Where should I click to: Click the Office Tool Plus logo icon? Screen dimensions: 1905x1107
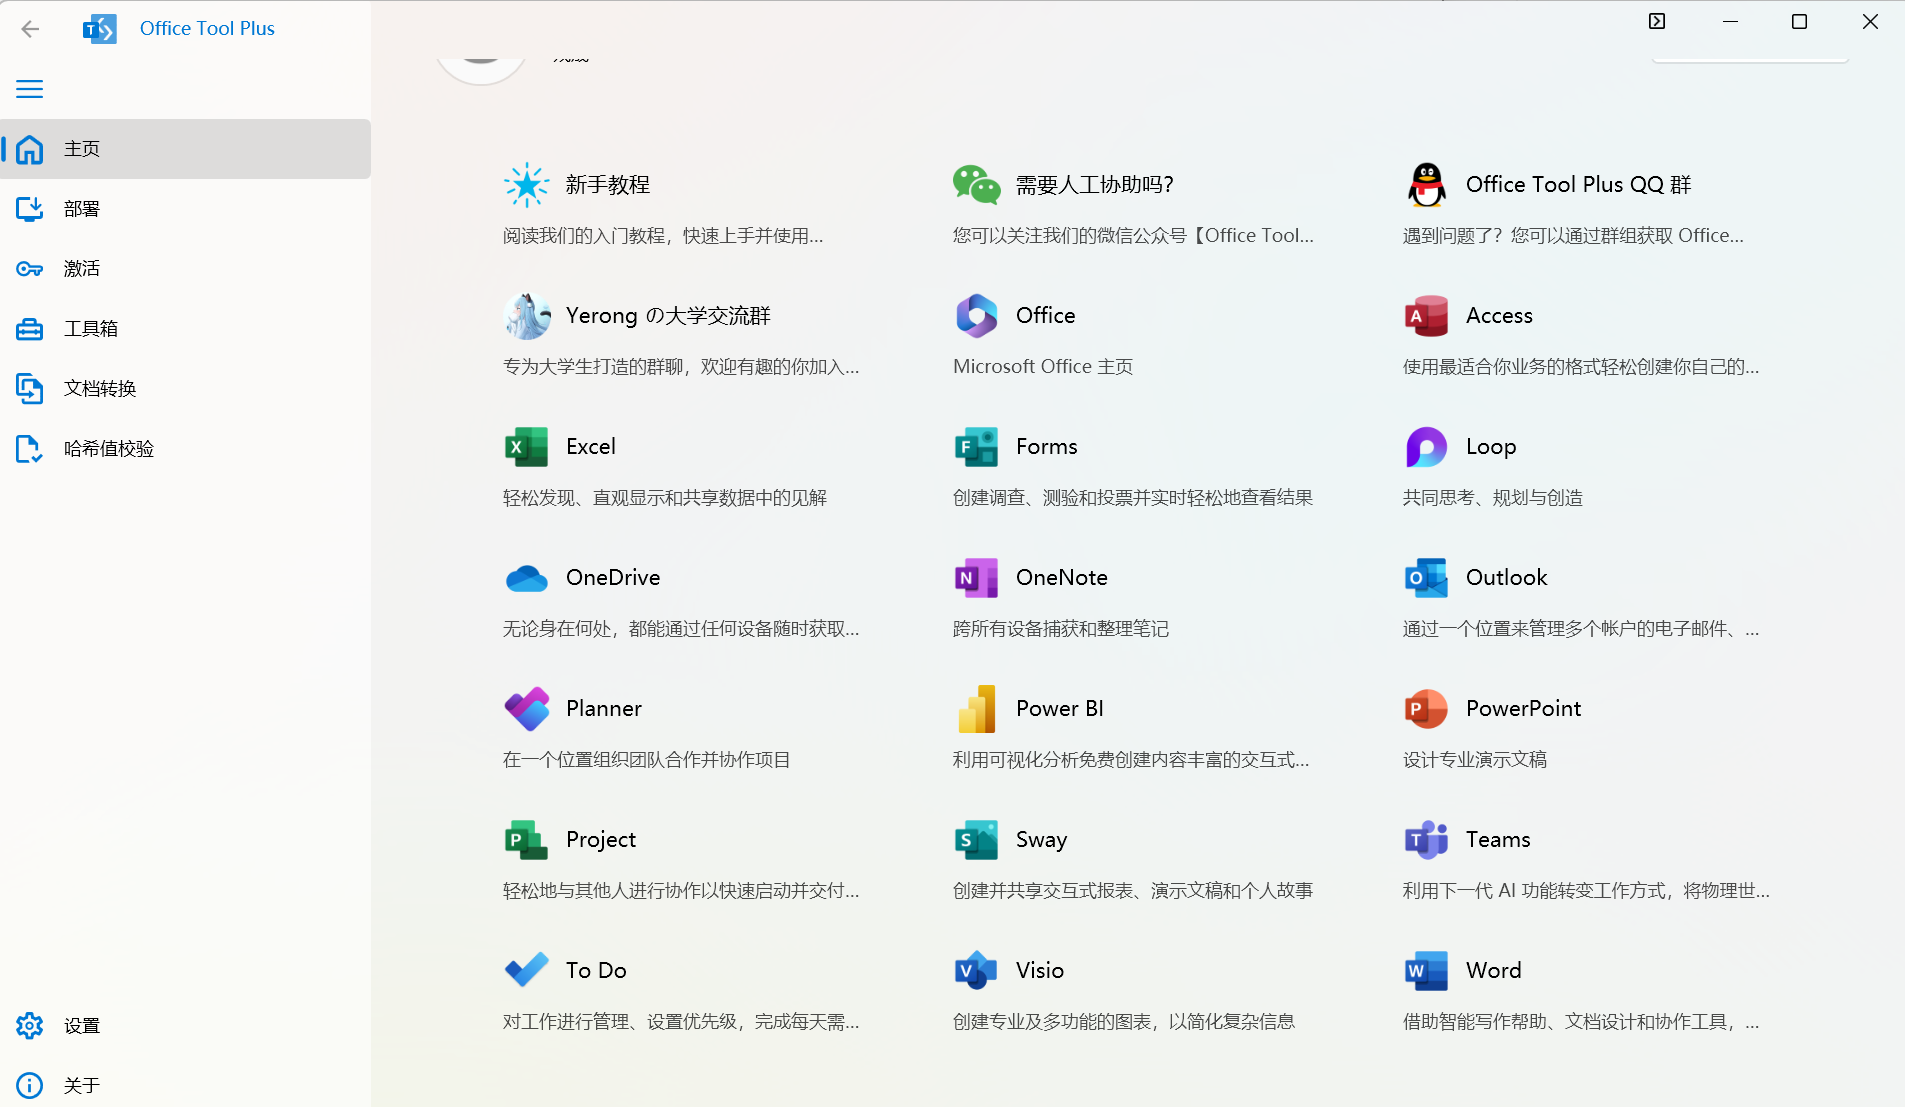[x=99, y=29]
